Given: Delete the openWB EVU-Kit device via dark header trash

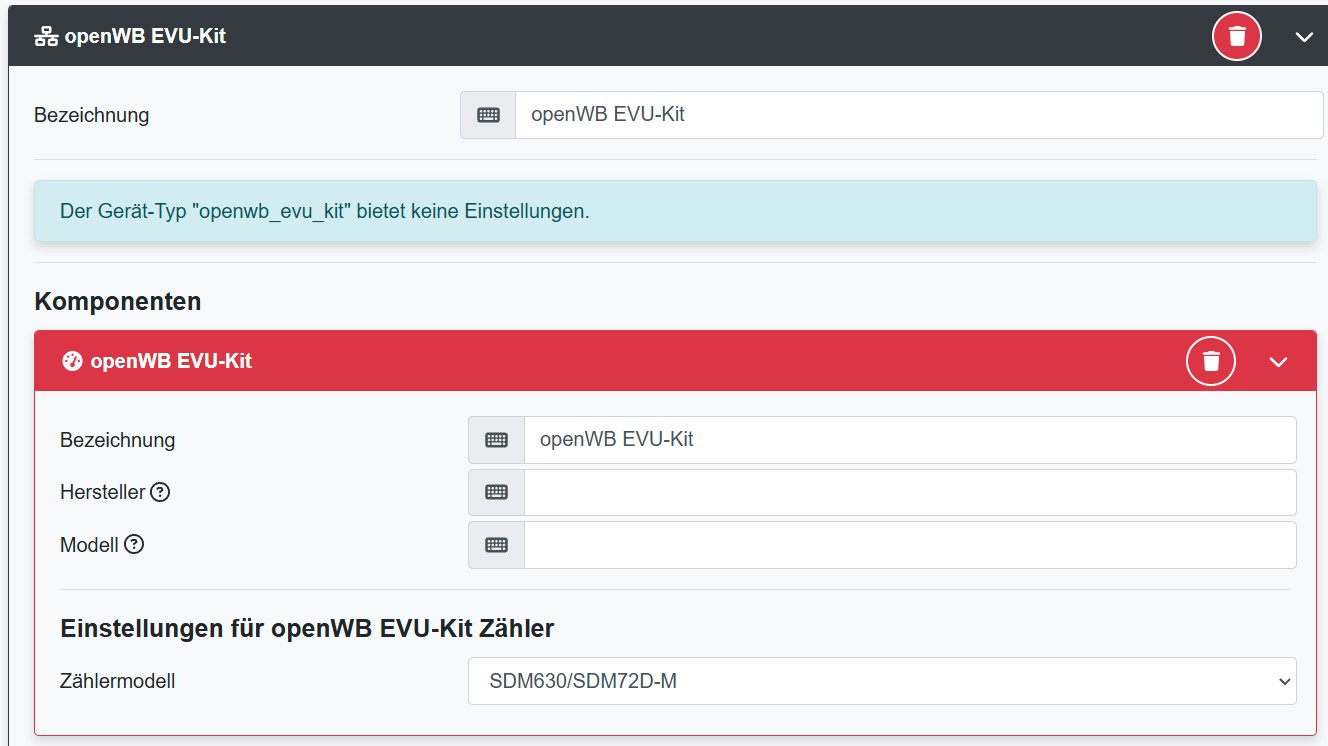Looking at the screenshot, I should (x=1237, y=36).
